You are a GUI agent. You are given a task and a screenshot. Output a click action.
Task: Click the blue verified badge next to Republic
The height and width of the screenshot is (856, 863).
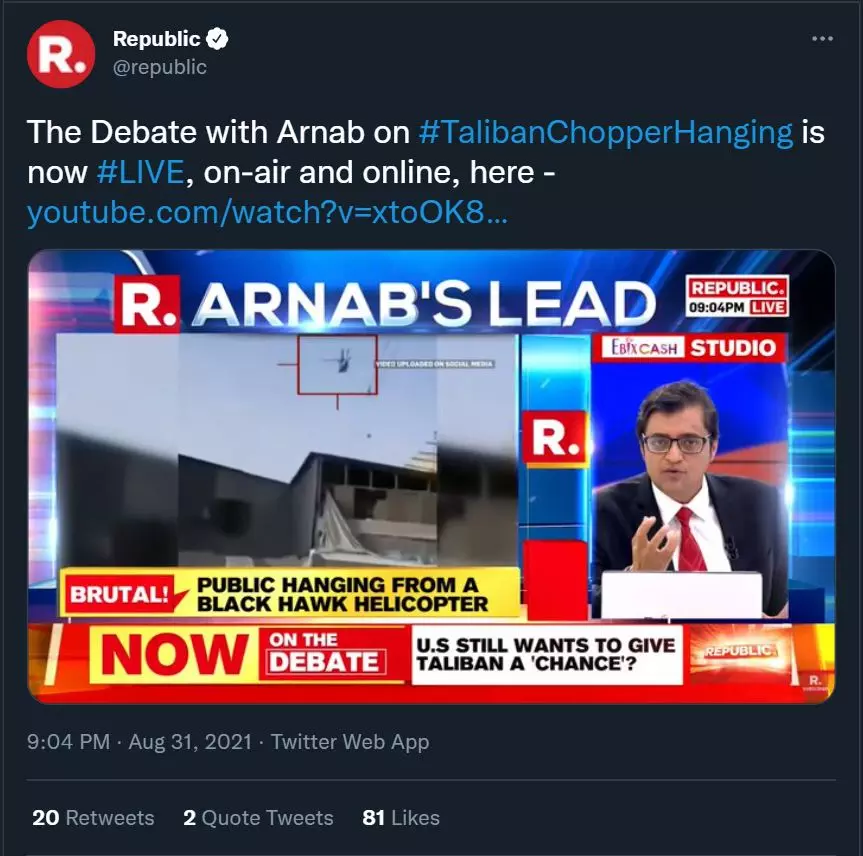pyautogui.click(x=217, y=39)
